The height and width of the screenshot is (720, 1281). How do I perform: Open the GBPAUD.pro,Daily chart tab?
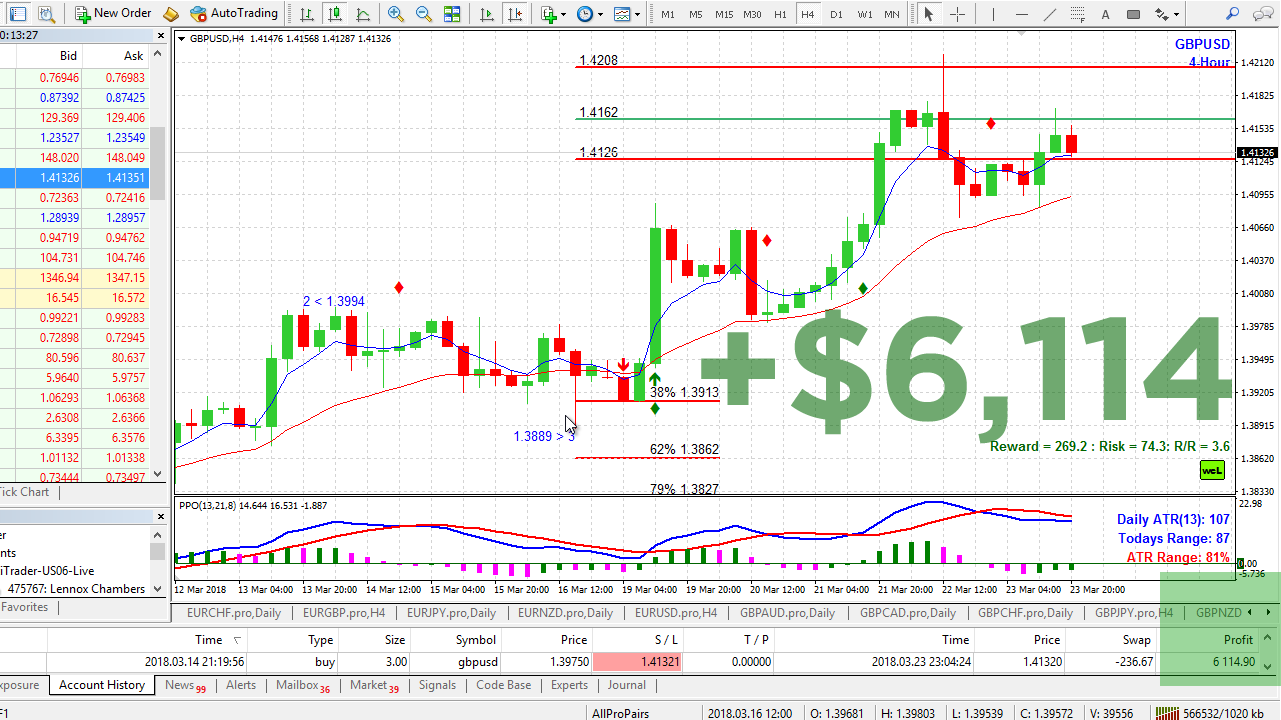pos(787,613)
